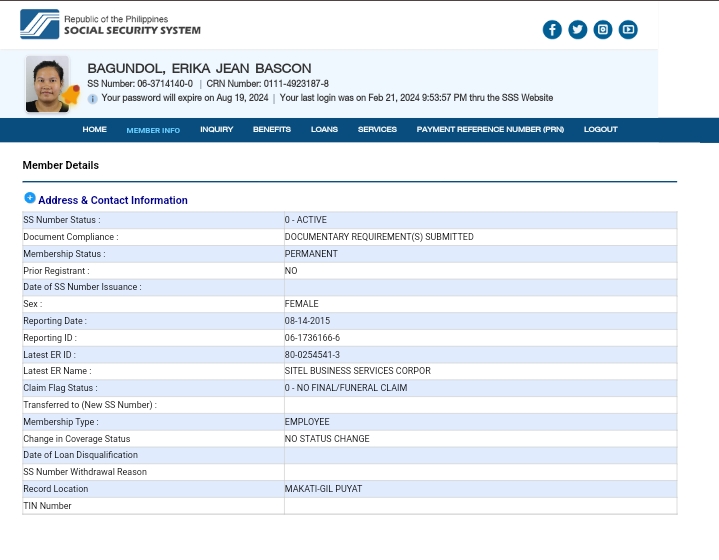Open the SSS Facebook page icon
The width and height of the screenshot is (719, 560).
pos(552,30)
